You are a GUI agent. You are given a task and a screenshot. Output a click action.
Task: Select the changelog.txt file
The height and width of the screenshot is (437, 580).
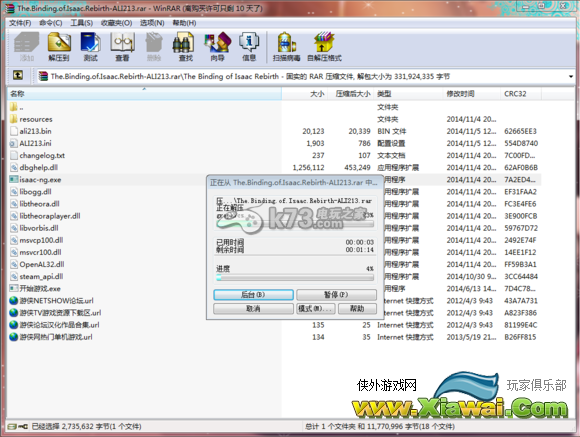[x=37, y=155]
